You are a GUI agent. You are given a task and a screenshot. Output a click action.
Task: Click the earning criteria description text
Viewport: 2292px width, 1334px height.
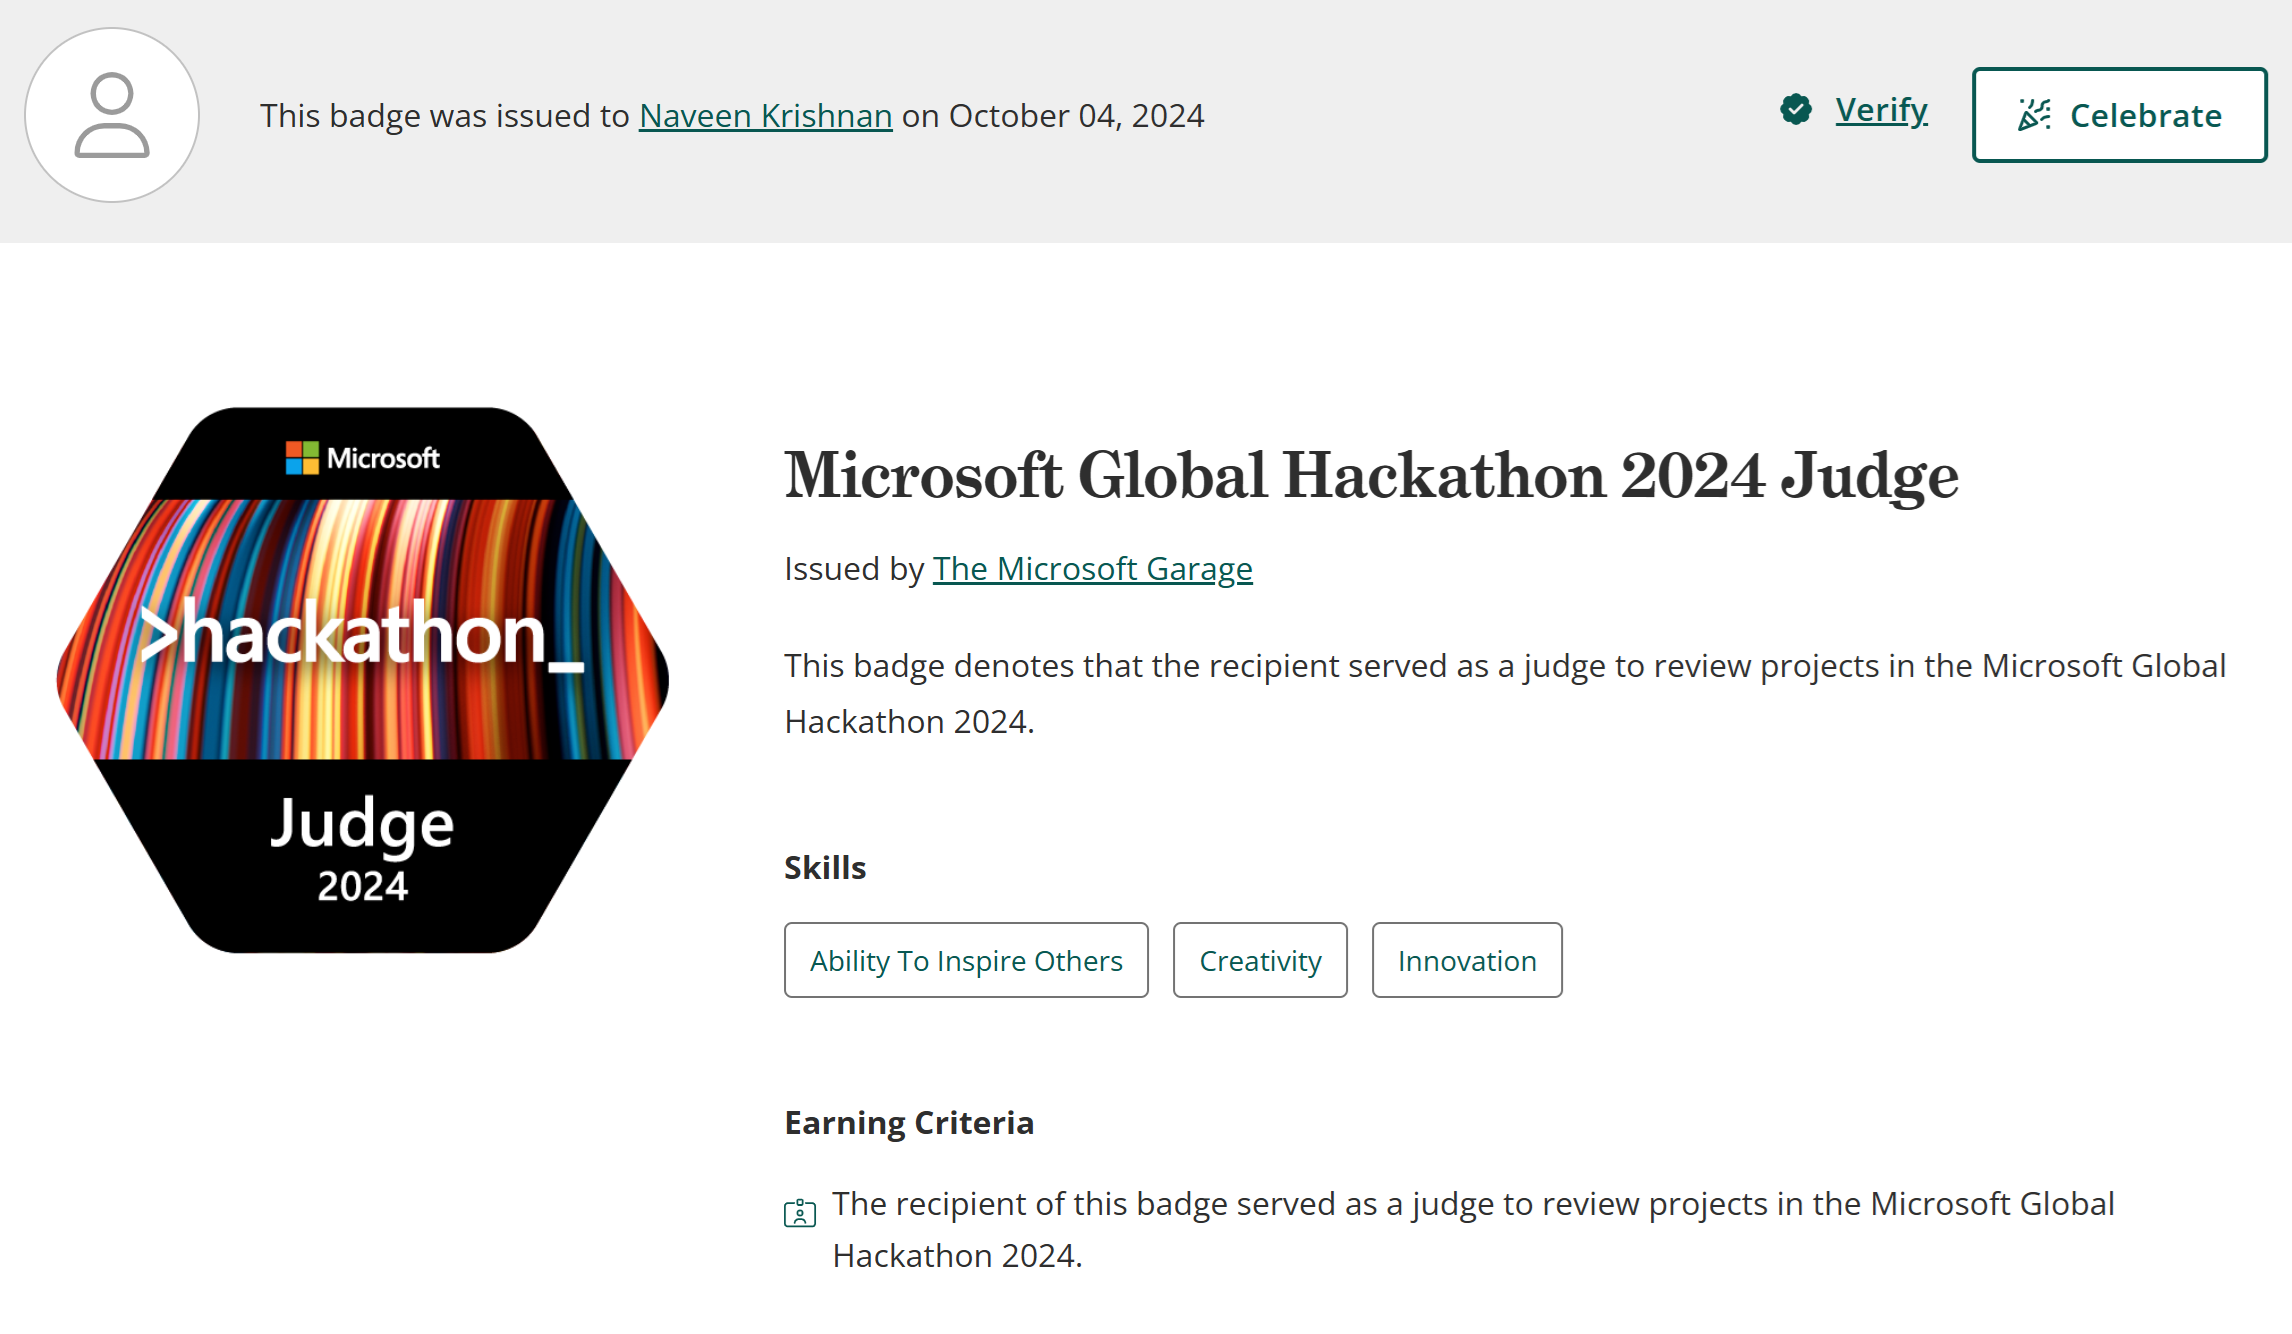point(1473,1229)
